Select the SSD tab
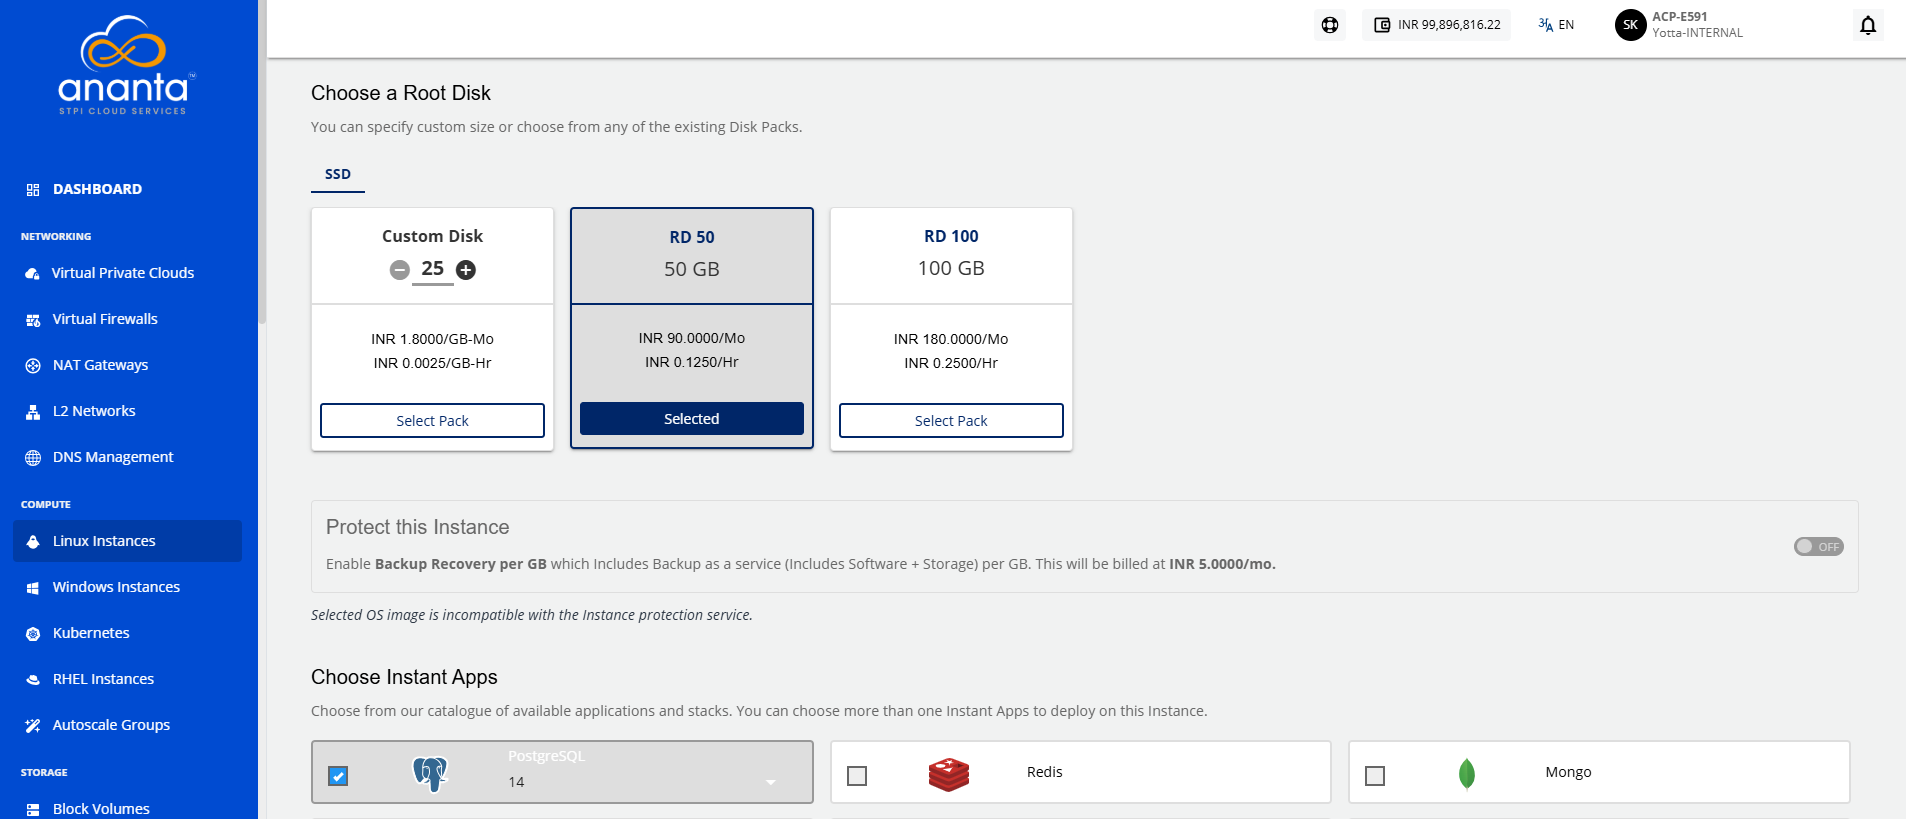 [338, 174]
